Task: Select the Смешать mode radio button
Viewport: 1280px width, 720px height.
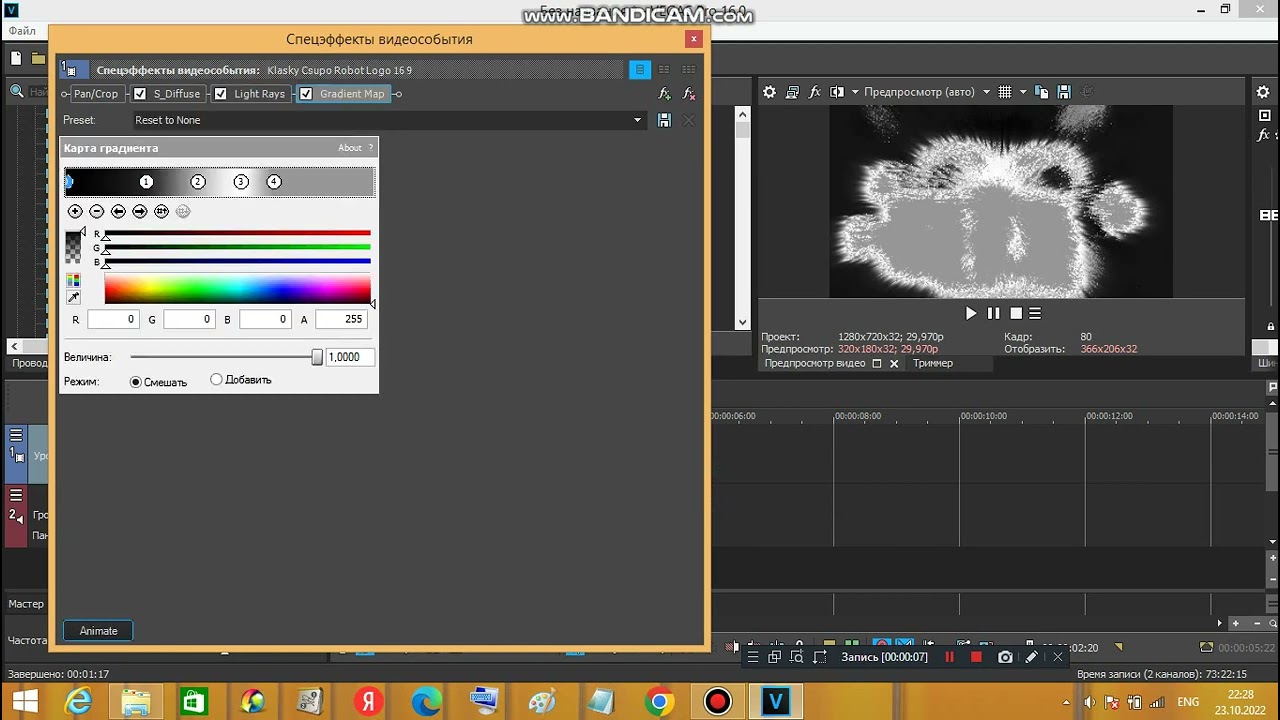Action: (136, 382)
